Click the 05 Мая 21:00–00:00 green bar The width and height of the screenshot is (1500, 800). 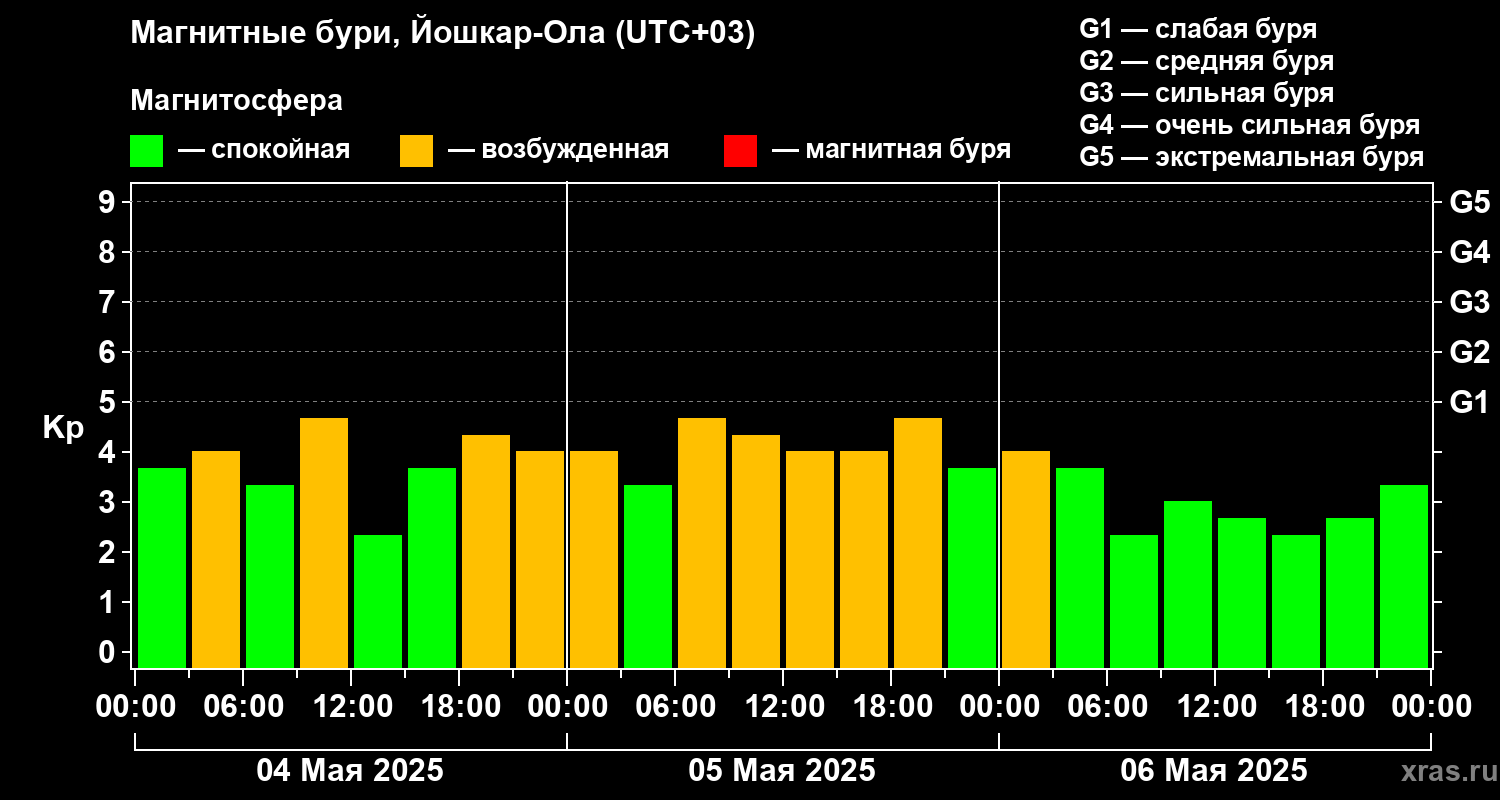[972, 568]
